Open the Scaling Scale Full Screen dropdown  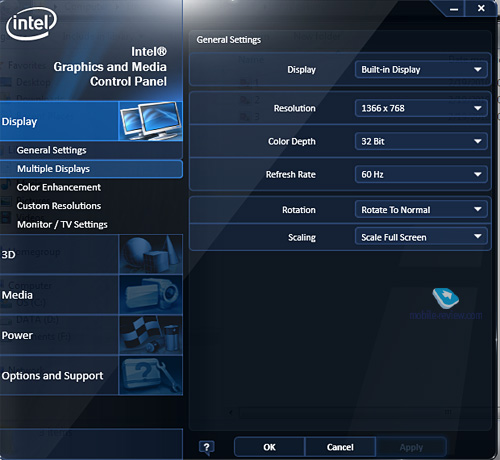click(x=421, y=237)
